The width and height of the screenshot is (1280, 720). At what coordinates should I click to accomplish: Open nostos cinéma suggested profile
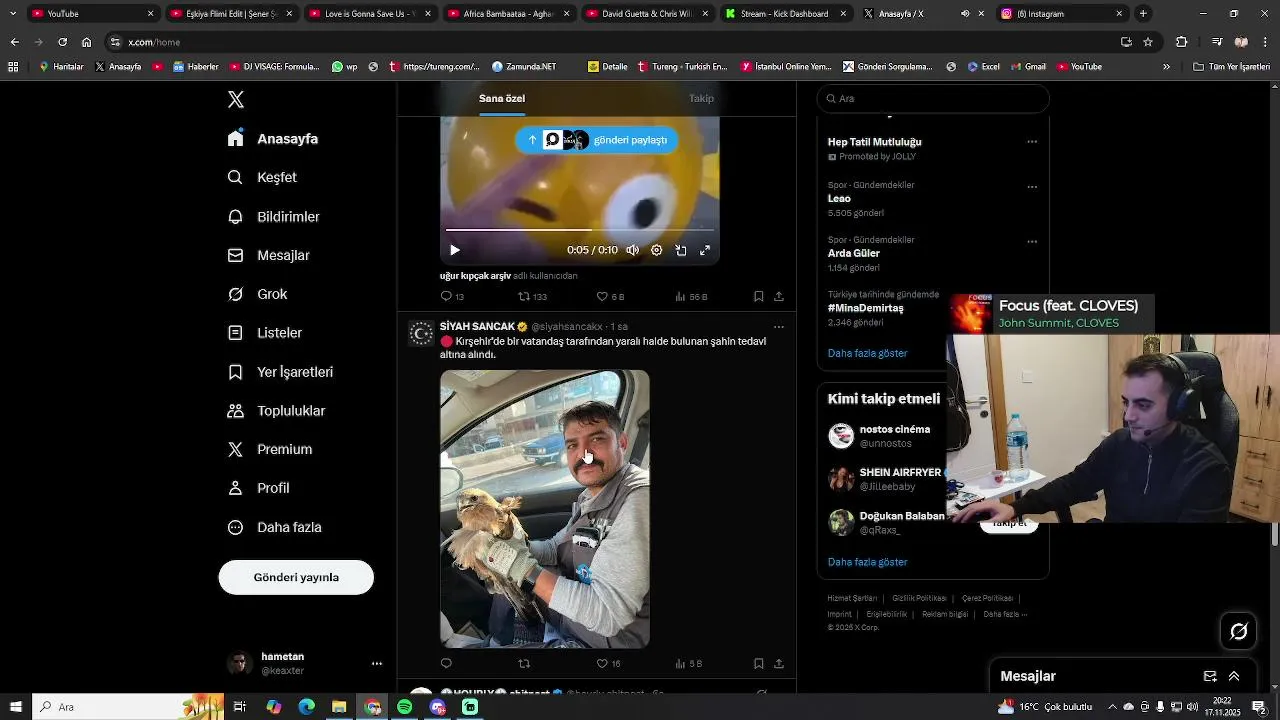click(895, 429)
